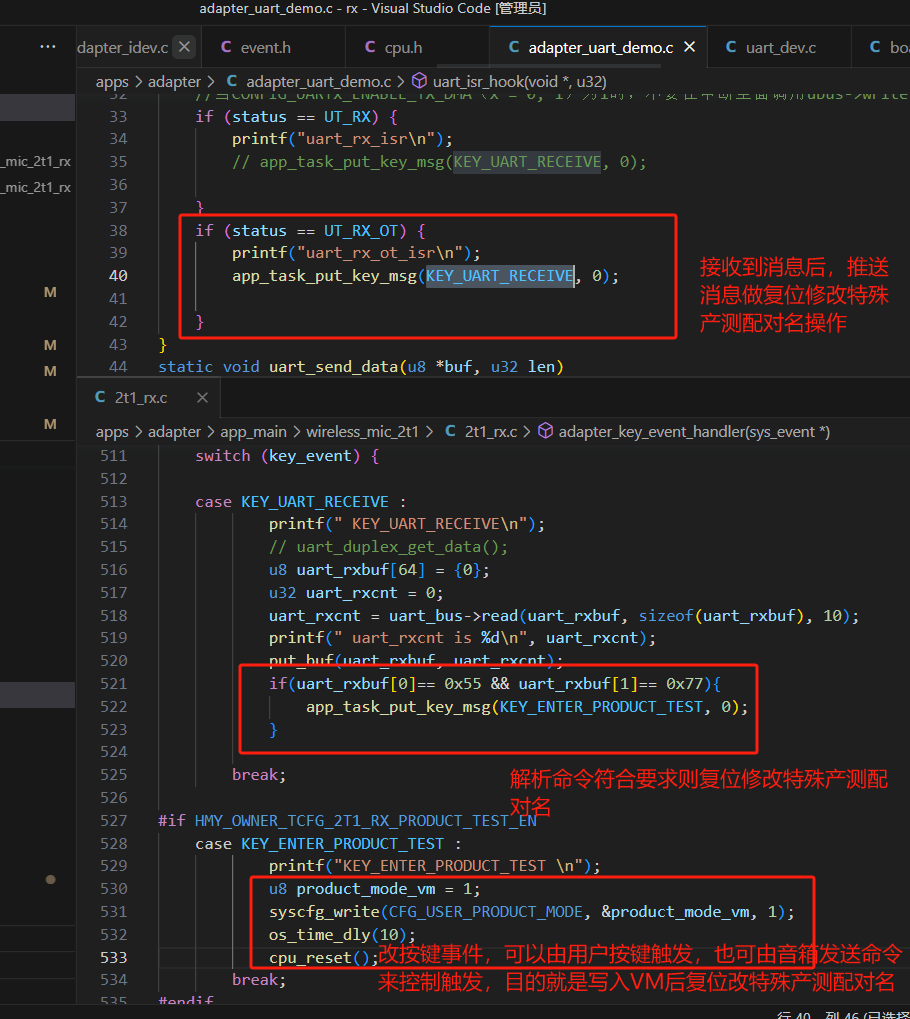
Task: Open the app_main breadcrumb folder
Action: (254, 432)
